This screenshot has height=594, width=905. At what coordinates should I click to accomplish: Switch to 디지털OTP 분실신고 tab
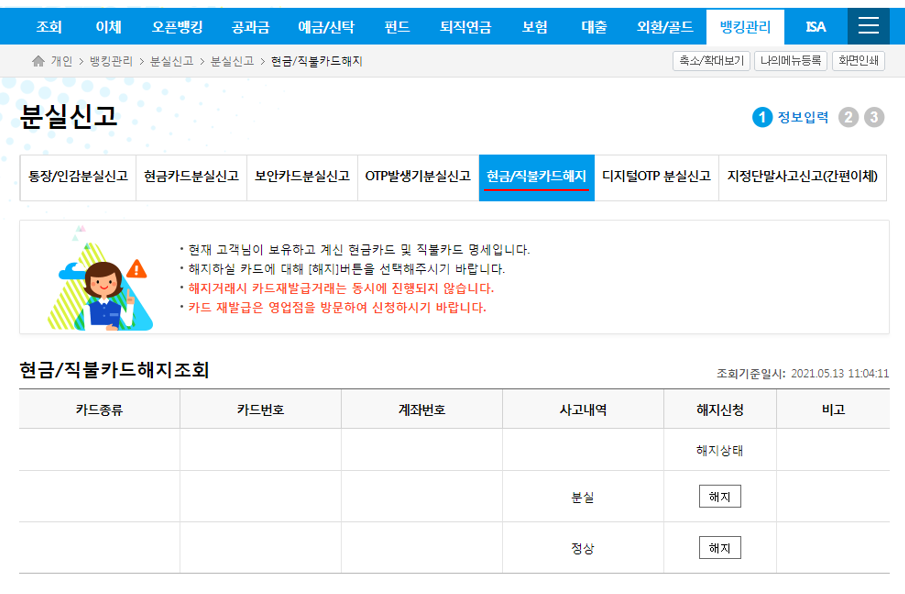click(656, 177)
